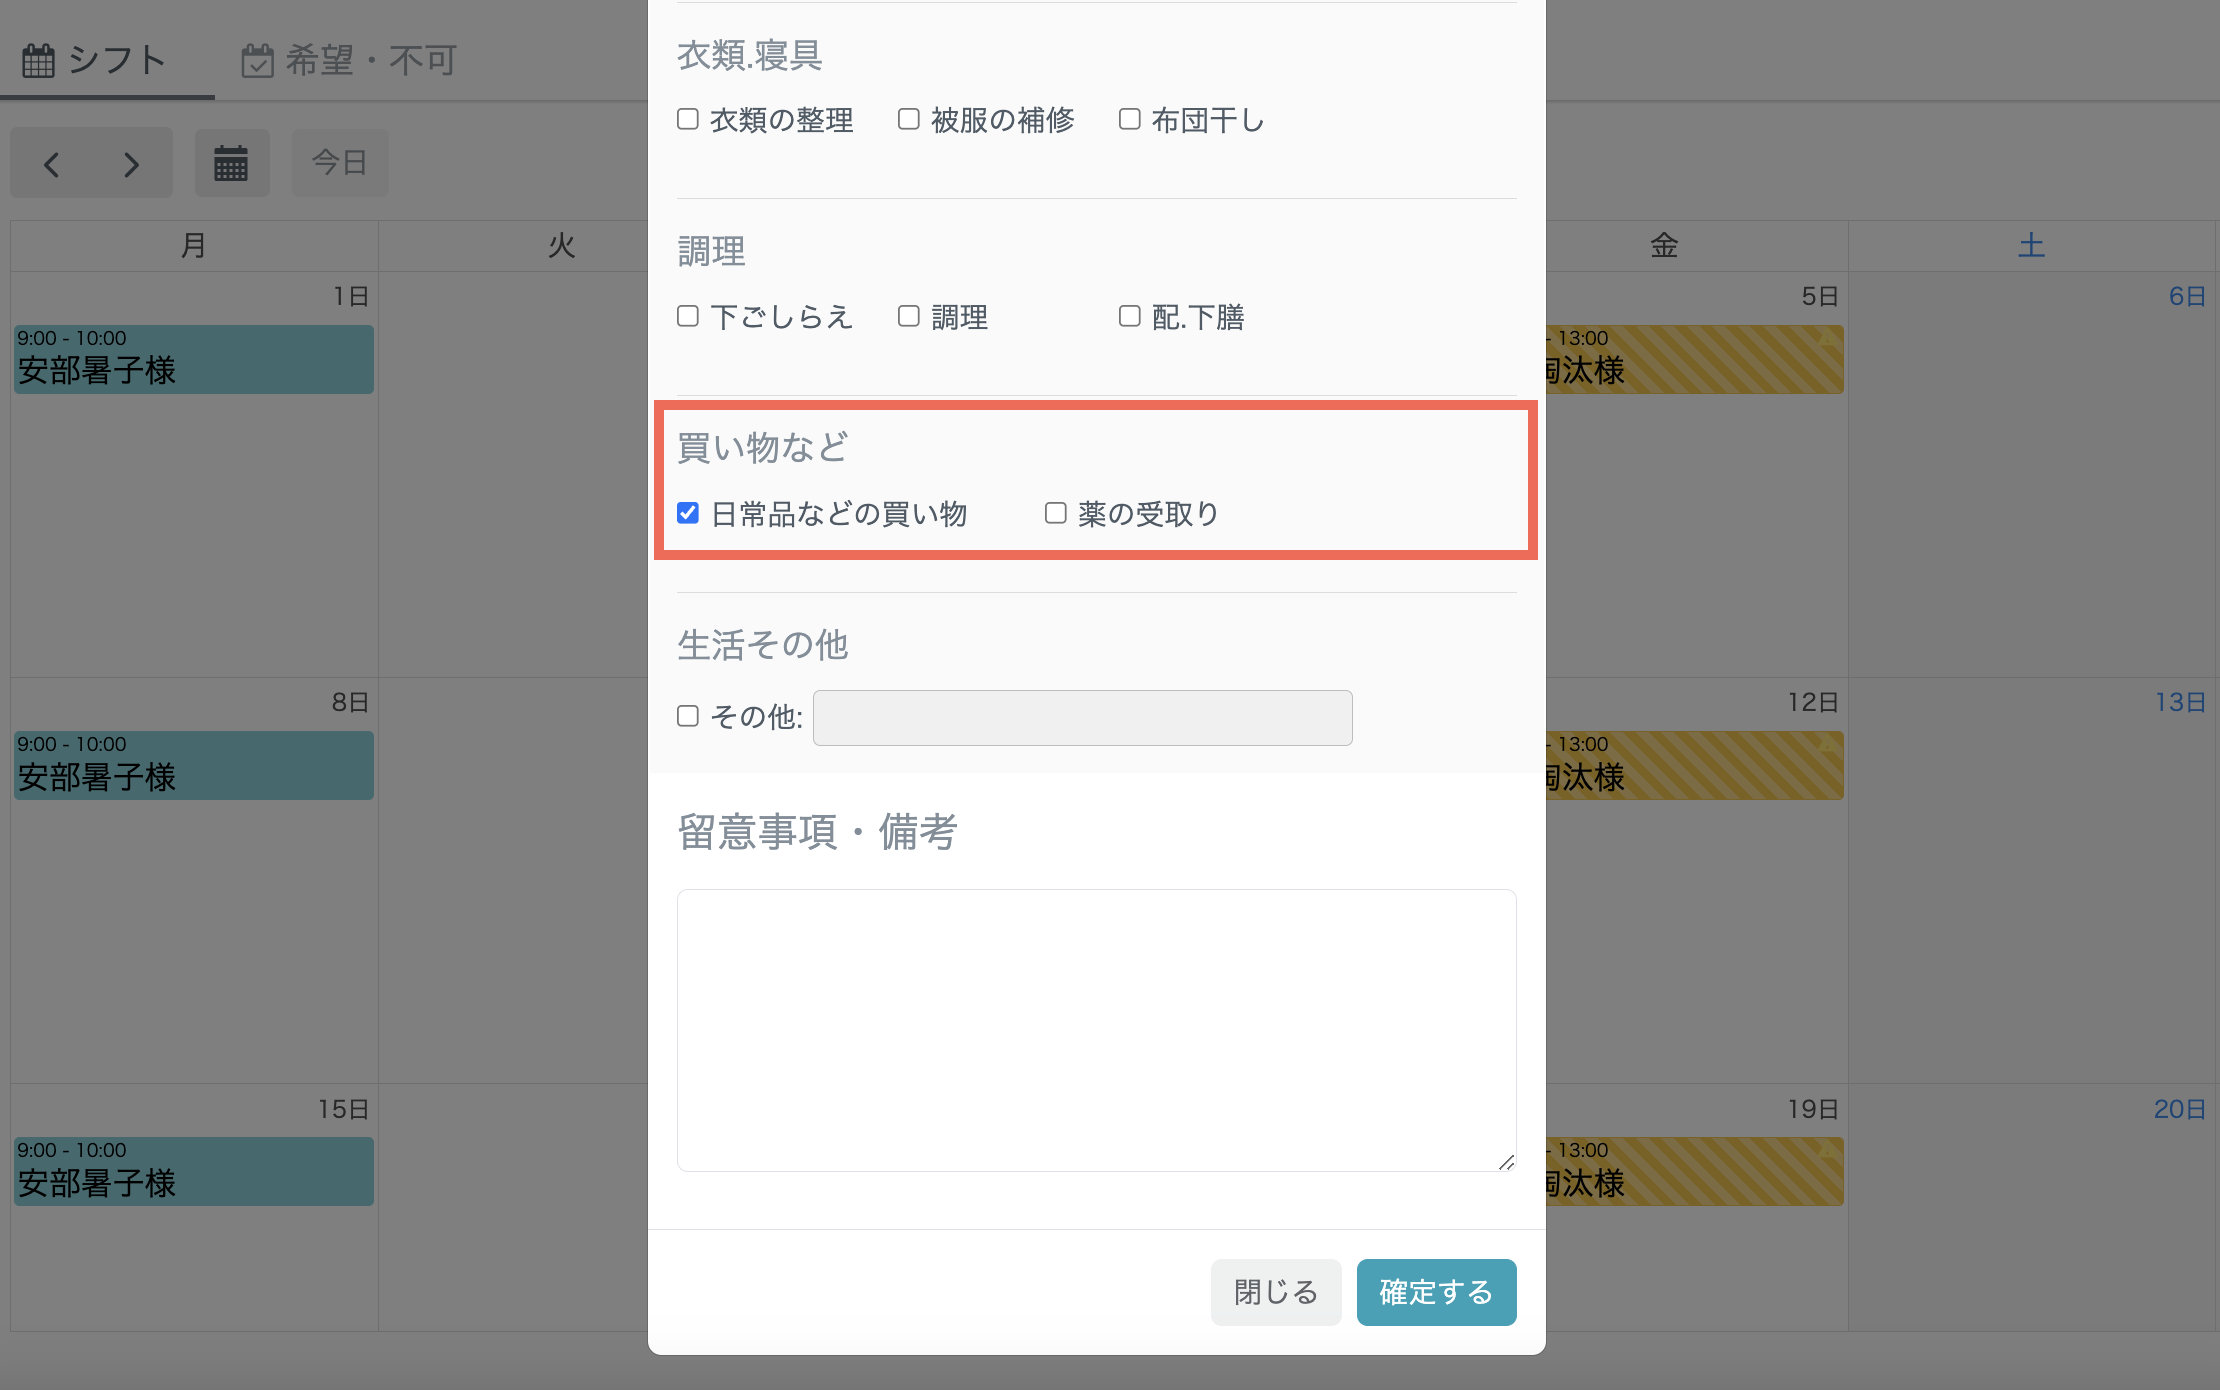Image resolution: width=2220 pixels, height=1390 pixels.
Task: Switch to the シフト tab
Action: point(95,60)
